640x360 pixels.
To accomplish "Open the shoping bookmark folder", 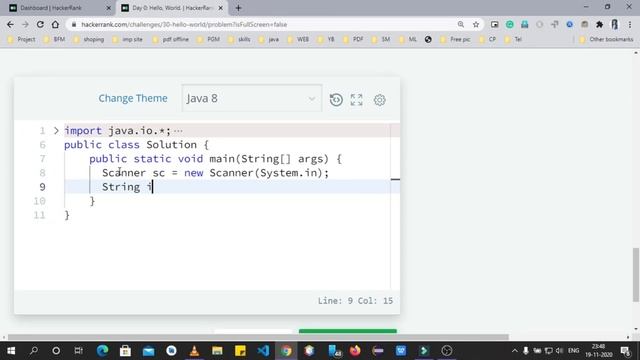I will pos(89,39).
